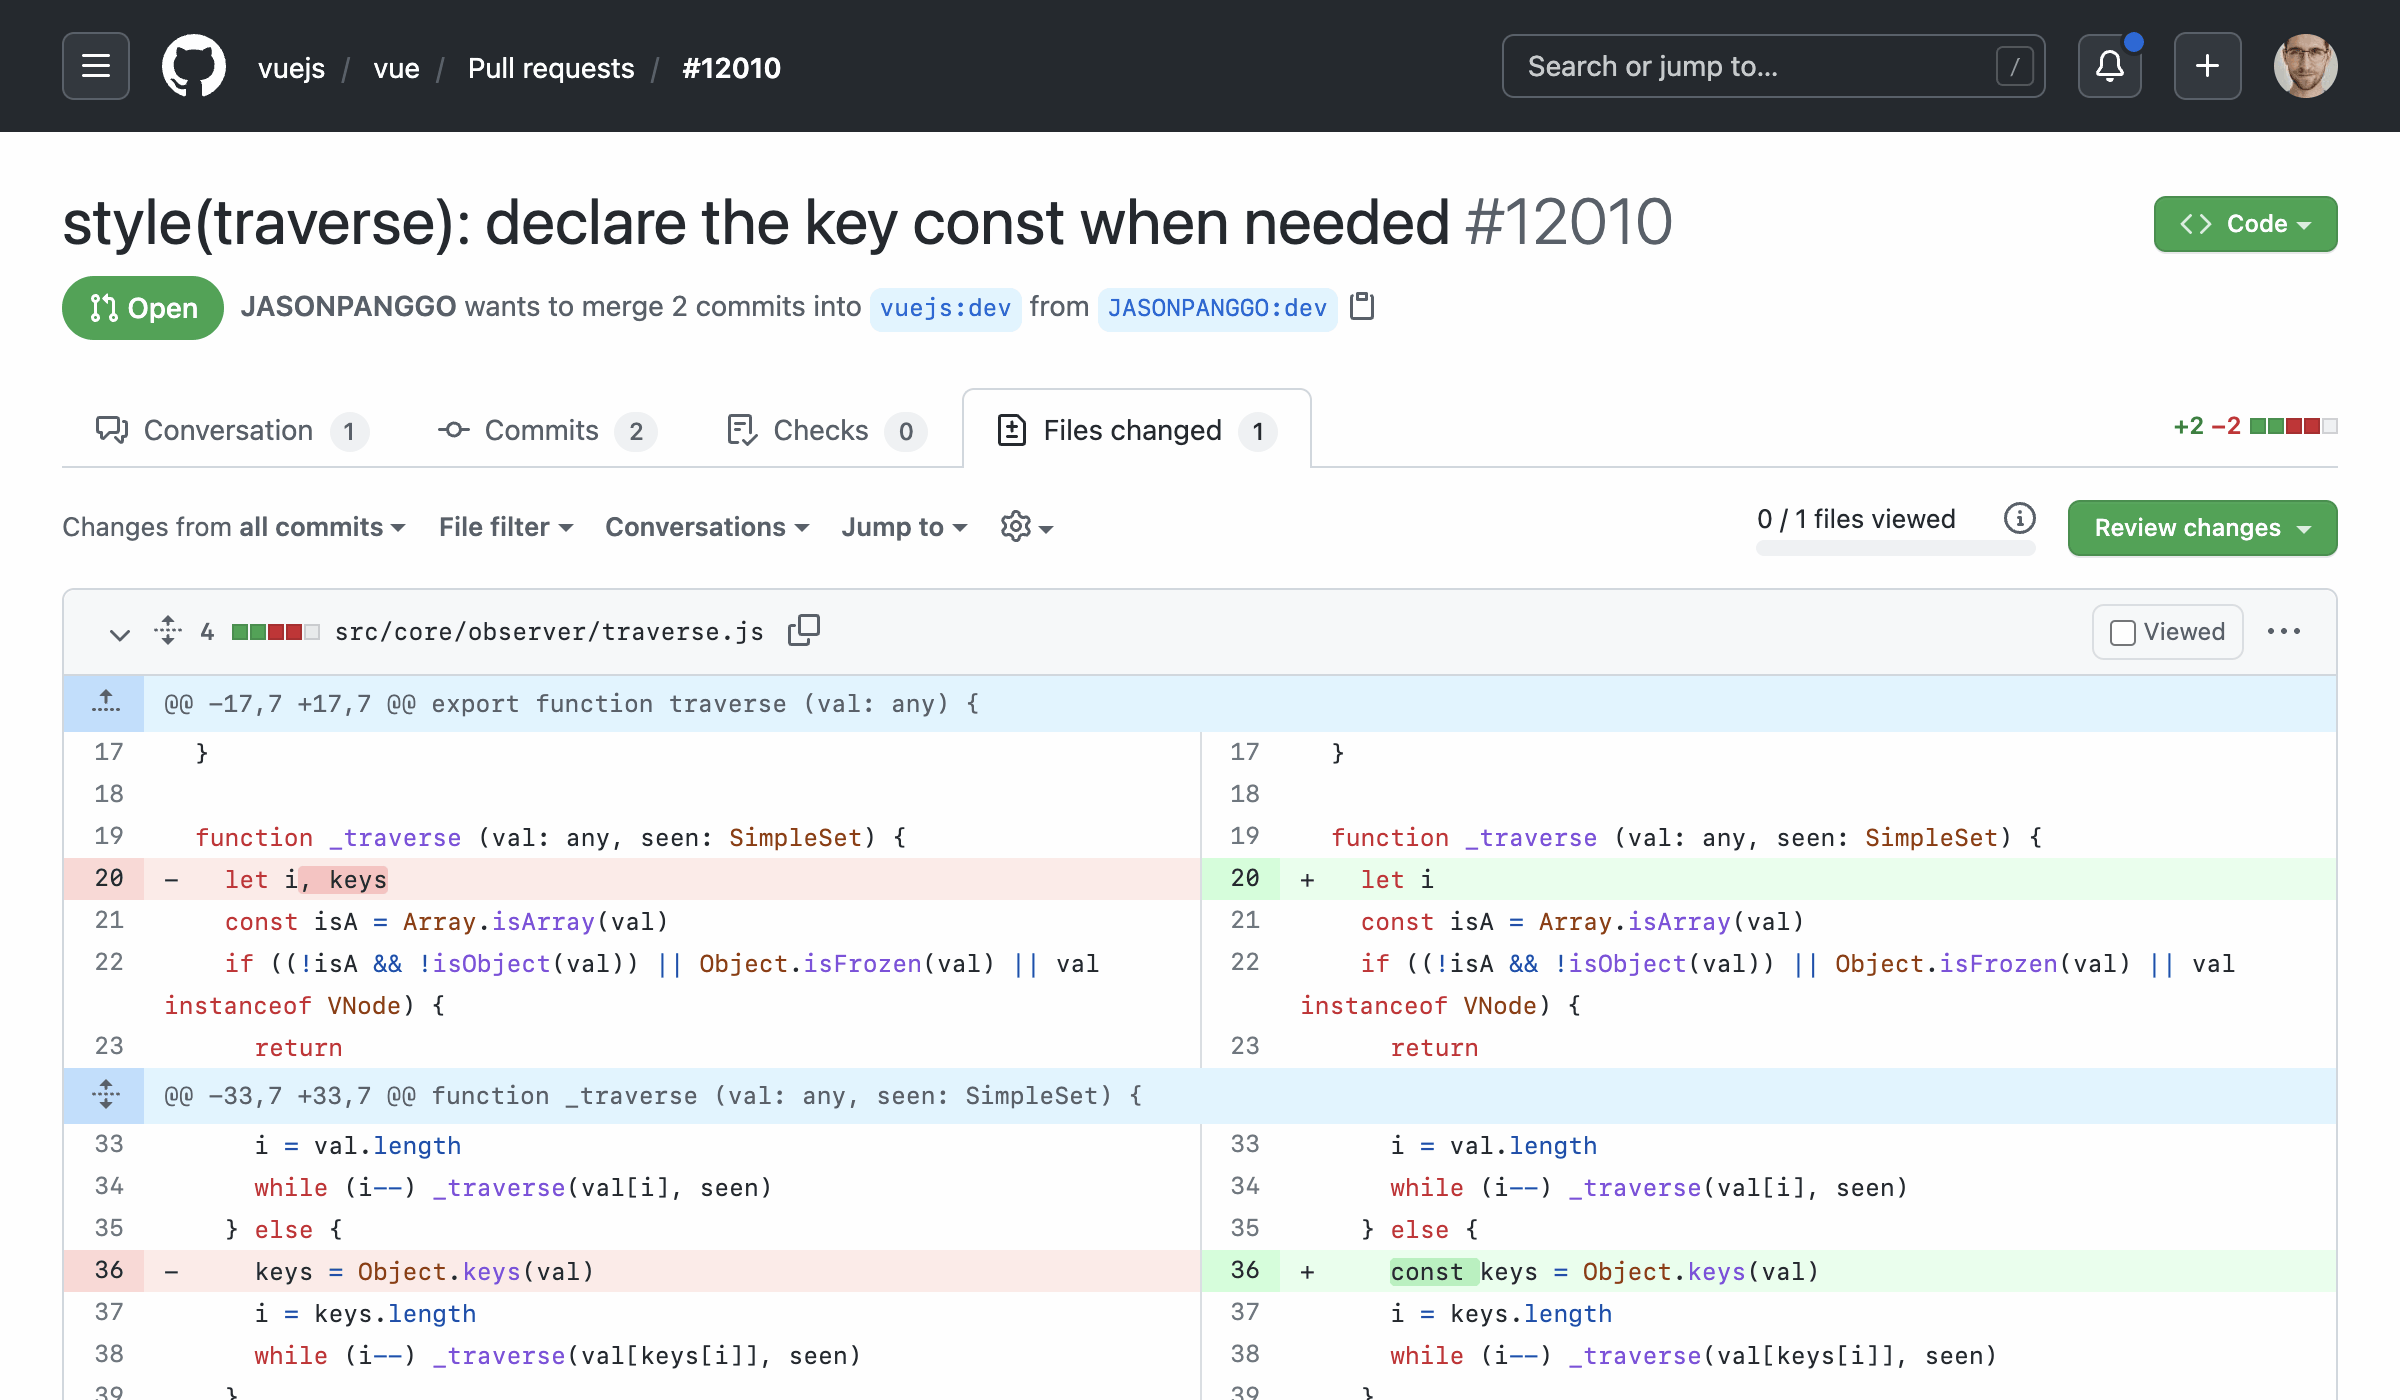Click the notification bell icon

click(x=2110, y=67)
